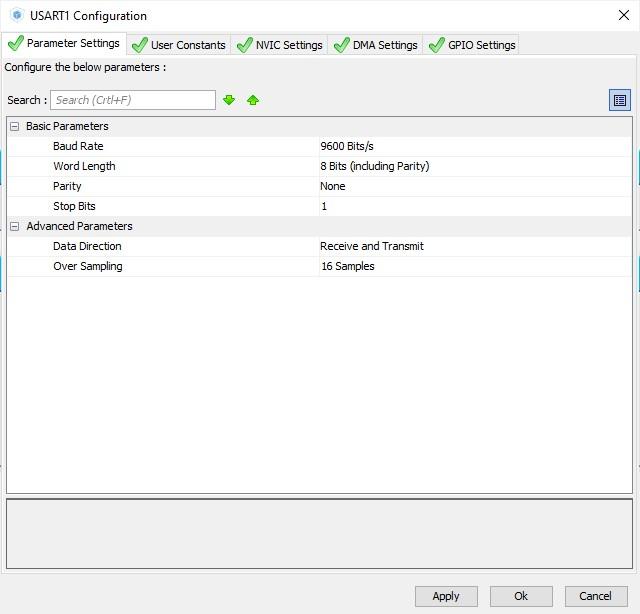640x614 pixels.
Task: Click the empty description panel at bottom
Action: point(319,534)
